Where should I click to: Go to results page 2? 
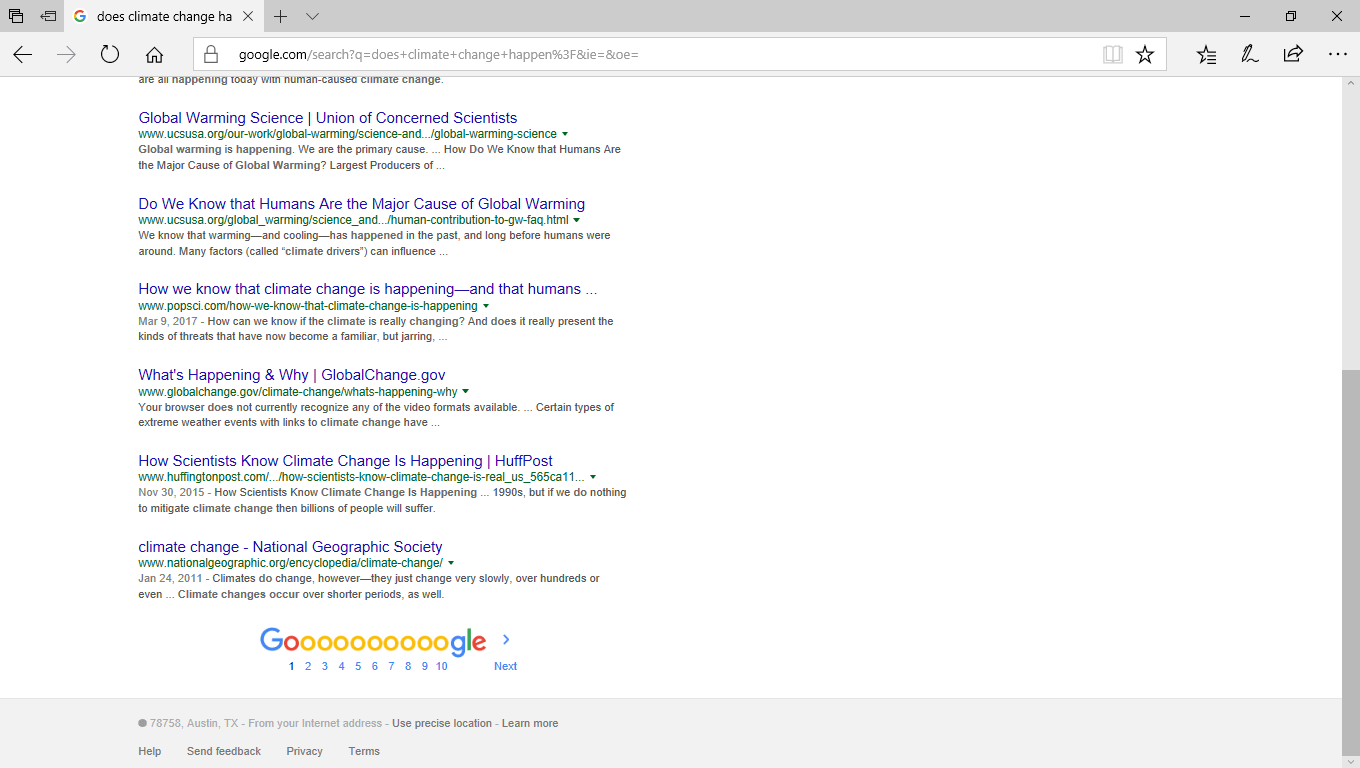[x=308, y=666]
